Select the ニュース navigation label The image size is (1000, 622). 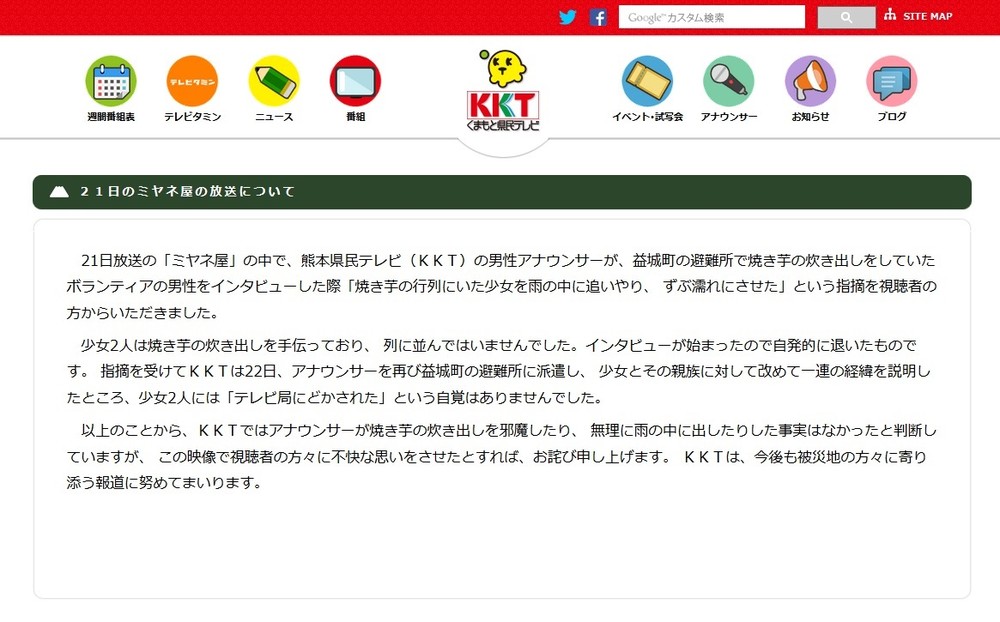274,113
